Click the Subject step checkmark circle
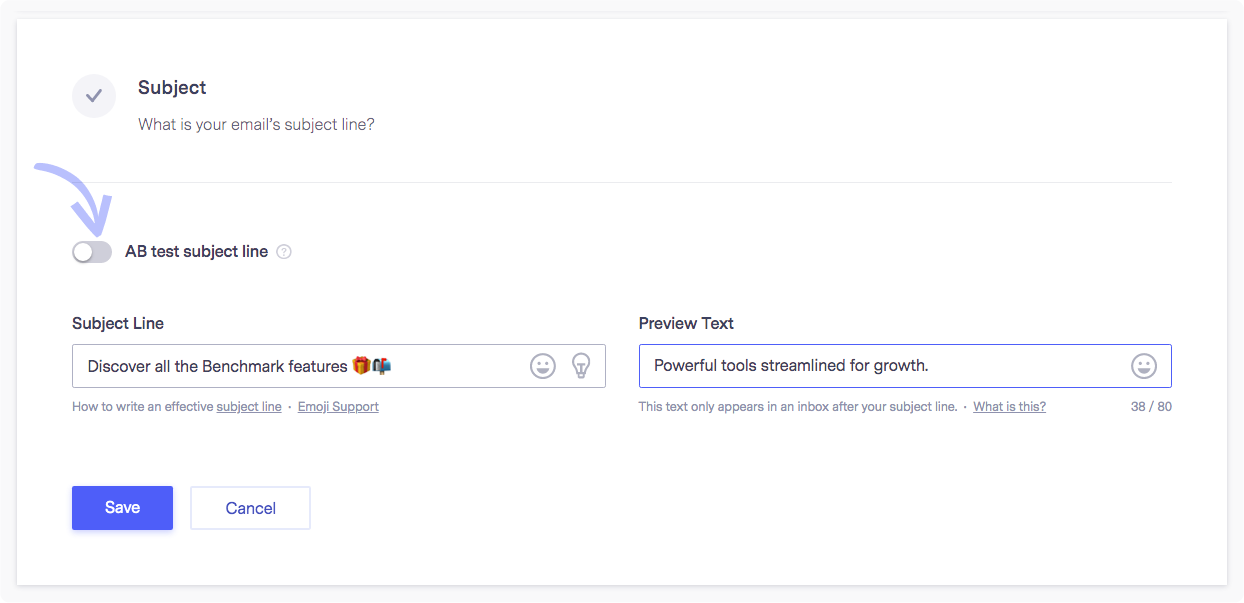This screenshot has width=1244, height=603. [x=94, y=96]
